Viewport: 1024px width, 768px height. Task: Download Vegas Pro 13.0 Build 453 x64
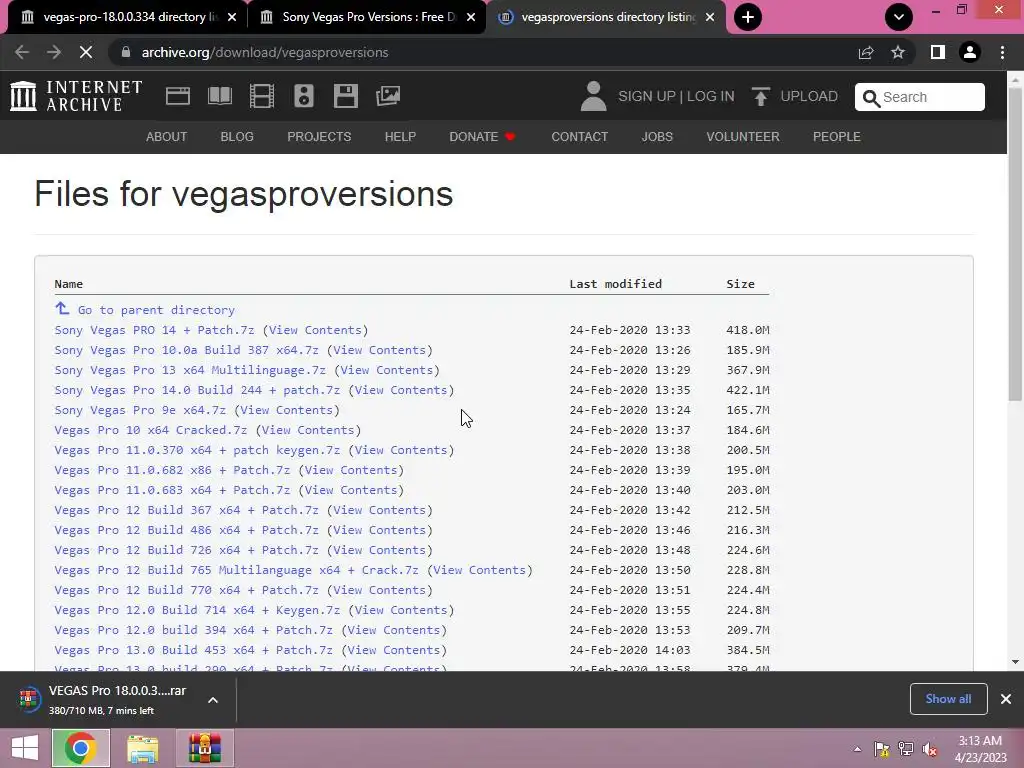coord(194,650)
